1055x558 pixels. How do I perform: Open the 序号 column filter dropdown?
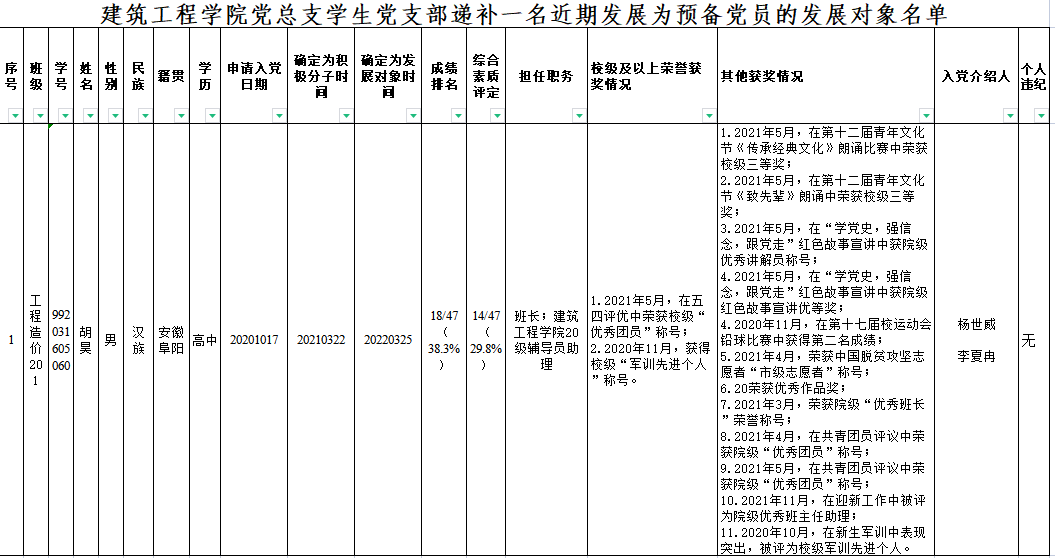click(x=15, y=116)
